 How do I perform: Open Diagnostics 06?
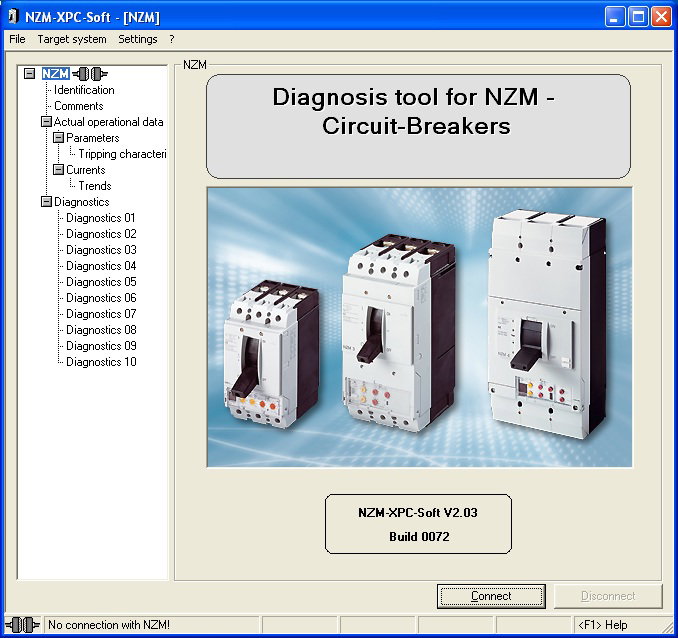click(x=101, y=298)
